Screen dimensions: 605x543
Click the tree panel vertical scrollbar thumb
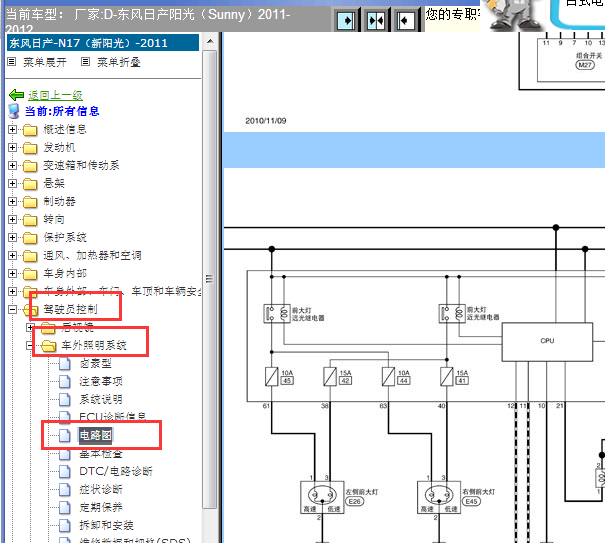(x=210, y=279)
